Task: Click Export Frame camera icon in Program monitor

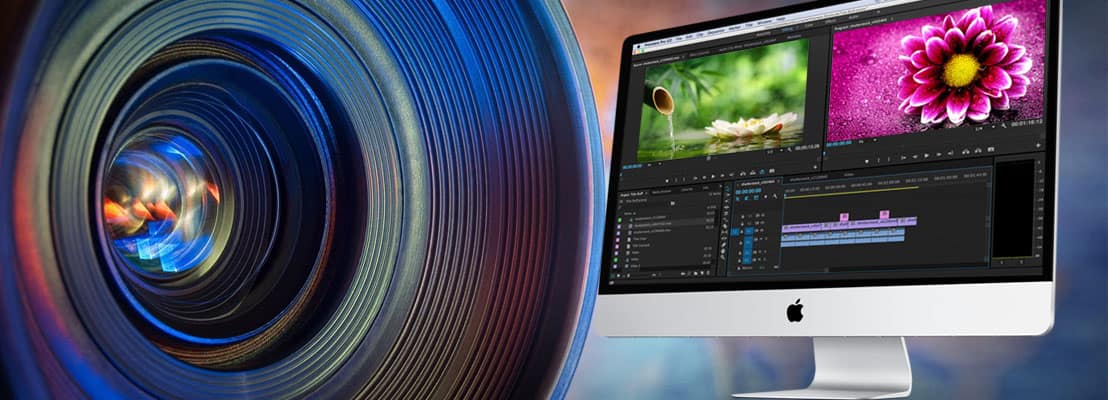Action: [x=991, y=149]
